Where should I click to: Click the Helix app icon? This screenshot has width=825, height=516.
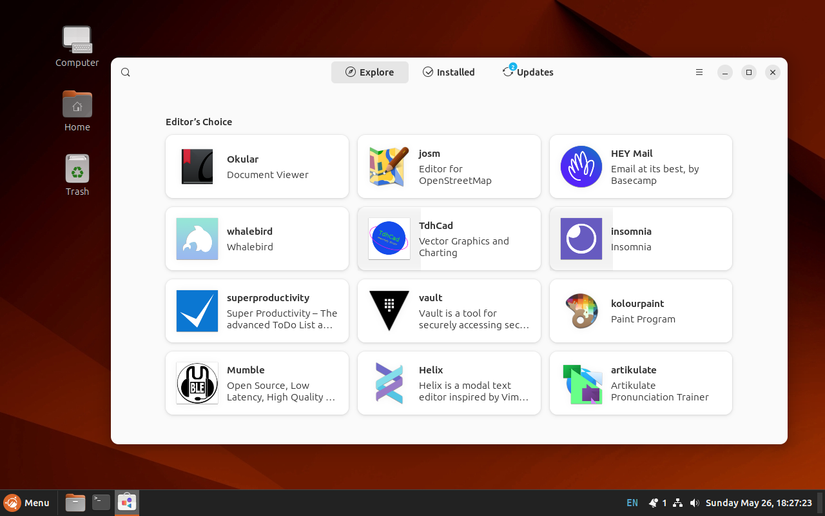point(389,383)
